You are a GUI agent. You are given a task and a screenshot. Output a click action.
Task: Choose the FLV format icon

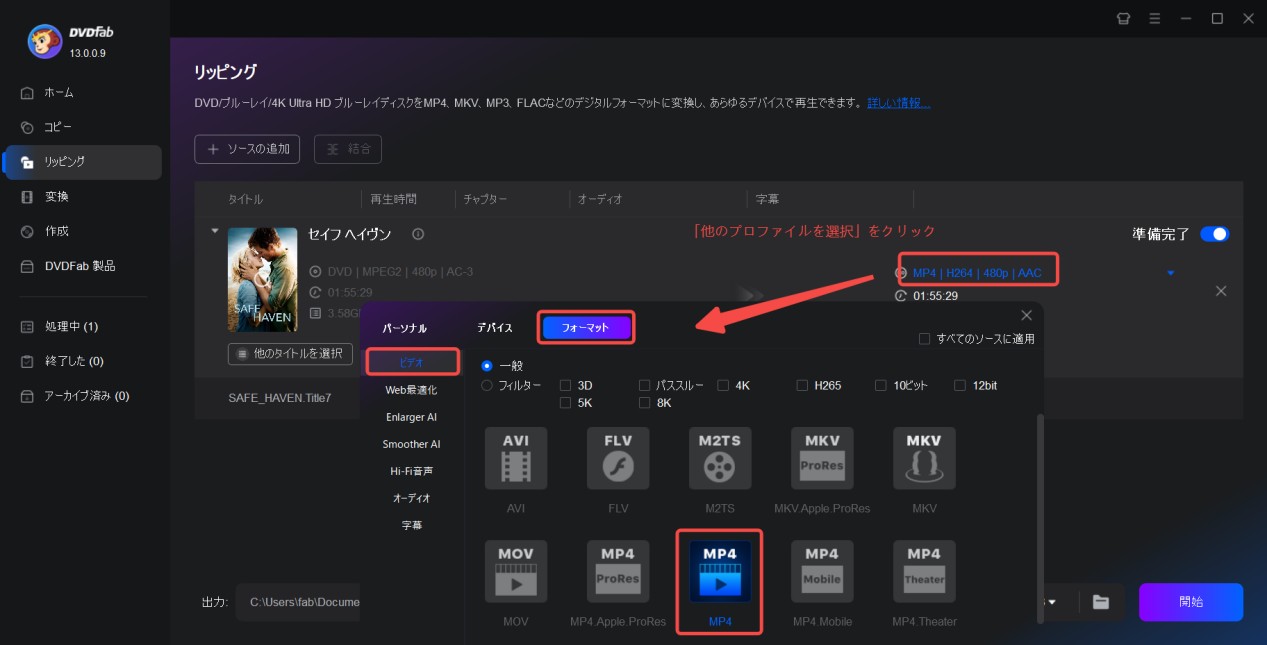(x=618, y=459)
